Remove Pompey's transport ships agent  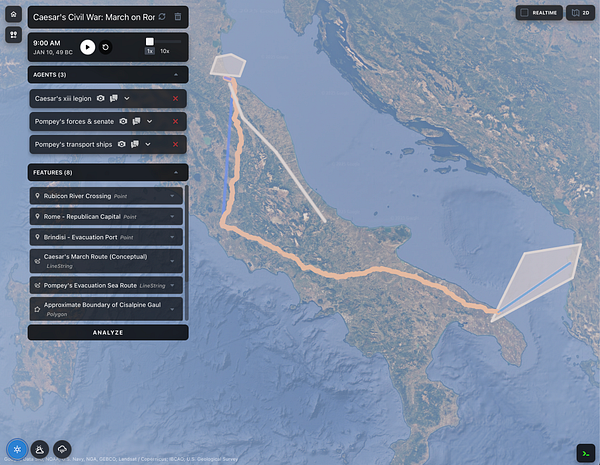click(x=175, y=144)
